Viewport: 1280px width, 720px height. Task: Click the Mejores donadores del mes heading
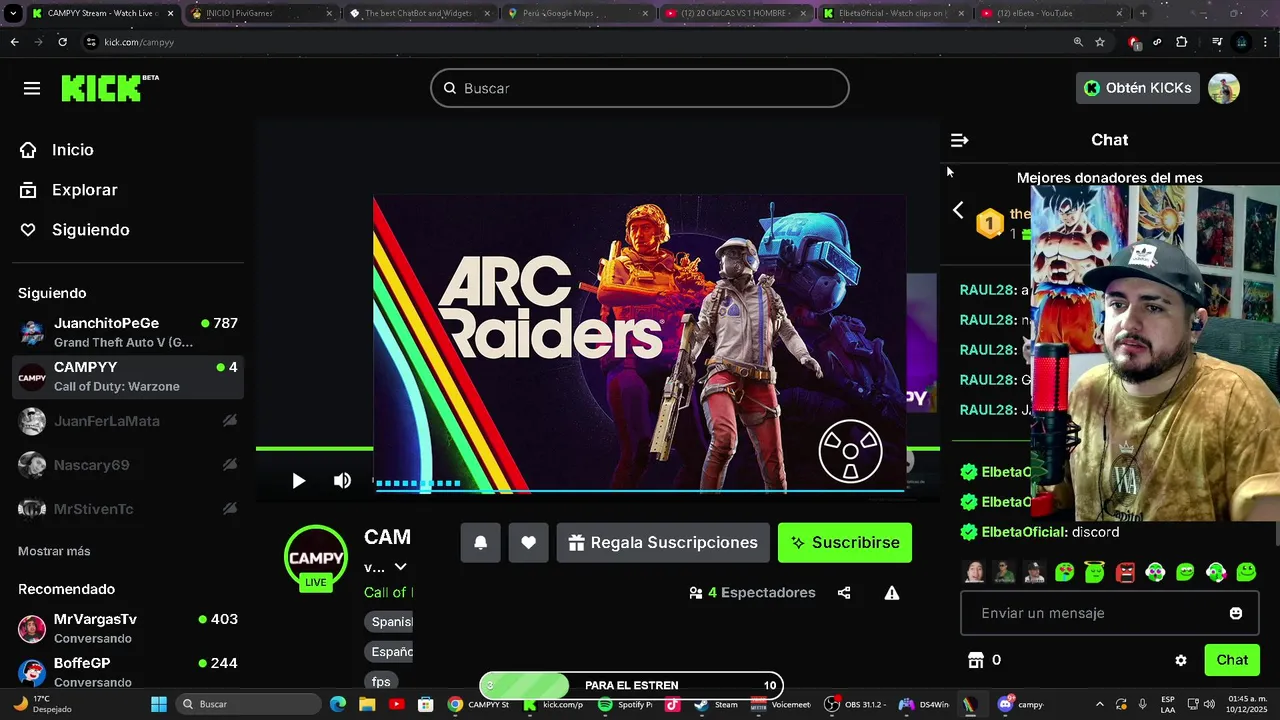point(1109,178)
